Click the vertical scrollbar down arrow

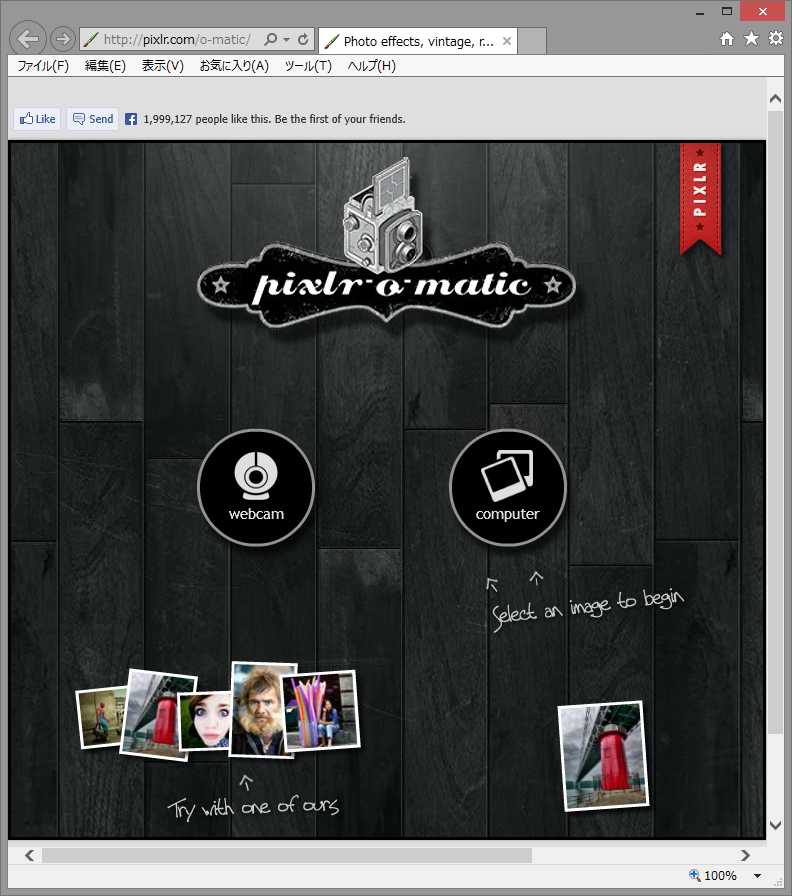coord(775,825)
